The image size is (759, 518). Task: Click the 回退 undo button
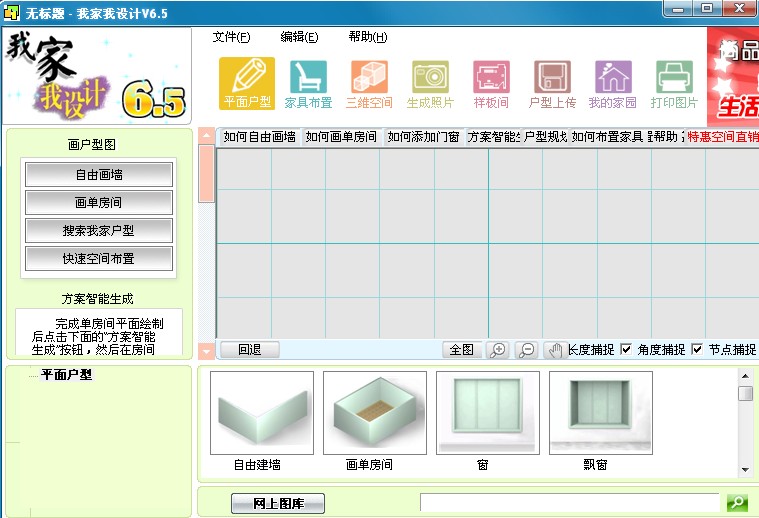pyautogui.click(x=250, y=350)
